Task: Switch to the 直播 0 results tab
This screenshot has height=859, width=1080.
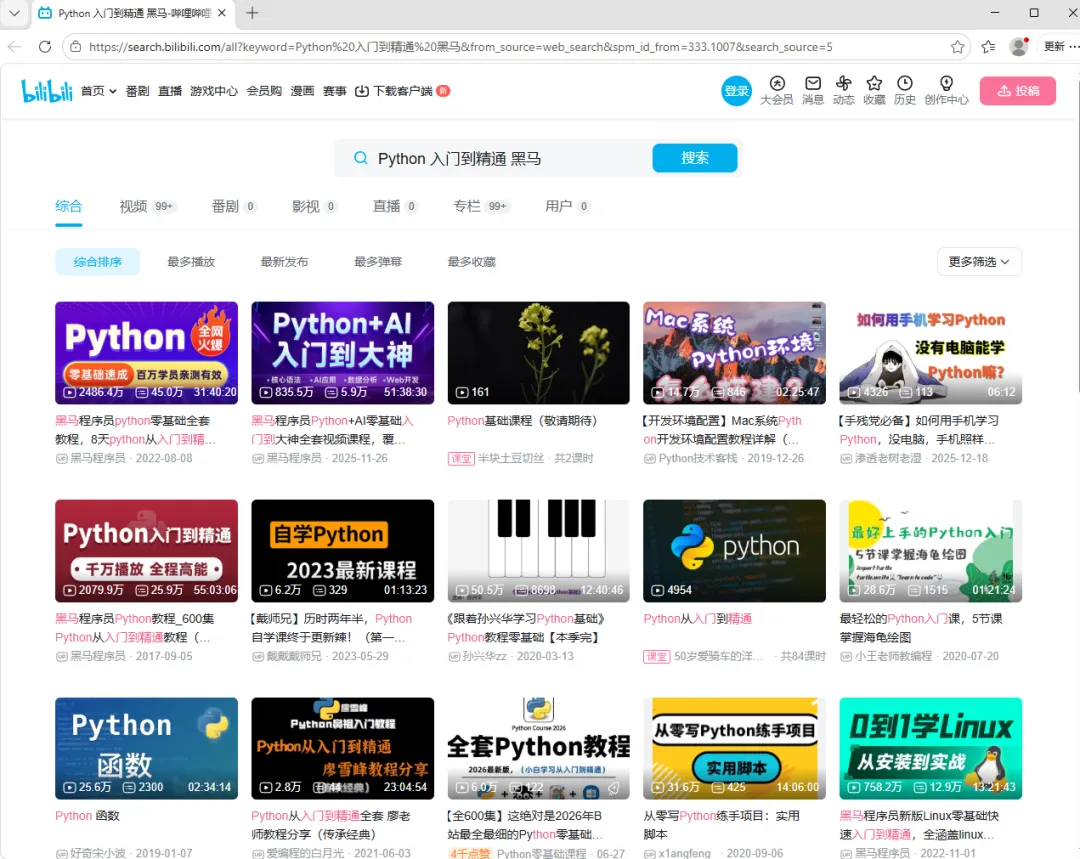Action: click(x=395, y=206)
